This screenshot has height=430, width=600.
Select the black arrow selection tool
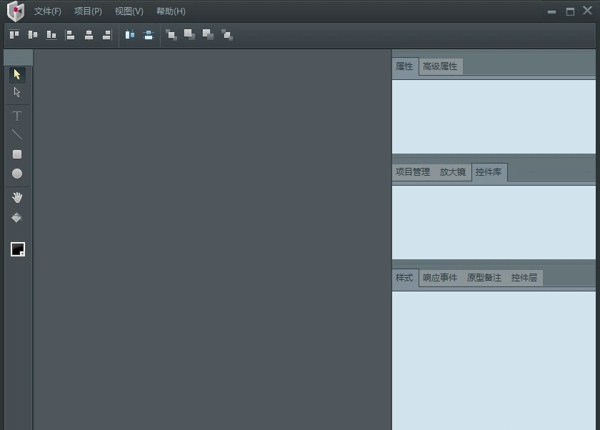pos(17,74)
